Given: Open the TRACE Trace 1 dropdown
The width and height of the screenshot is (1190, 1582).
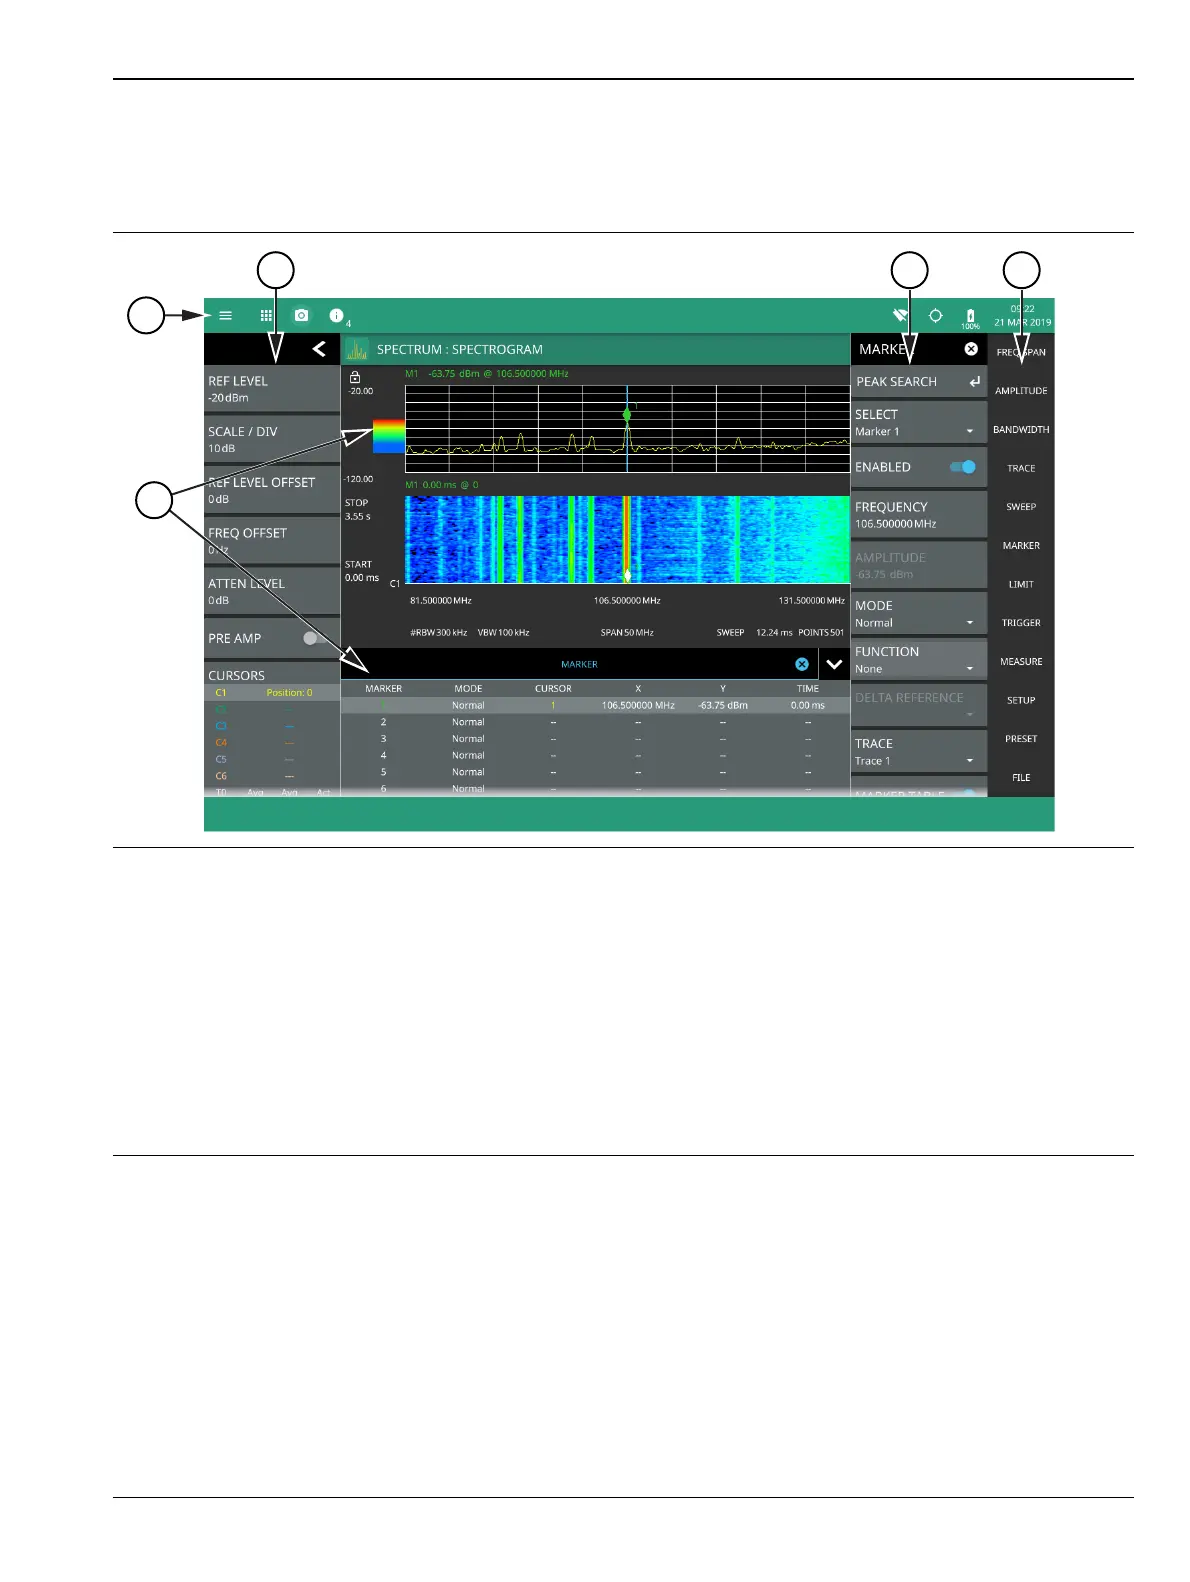Looking at the screenshot, I should [919, 752].
